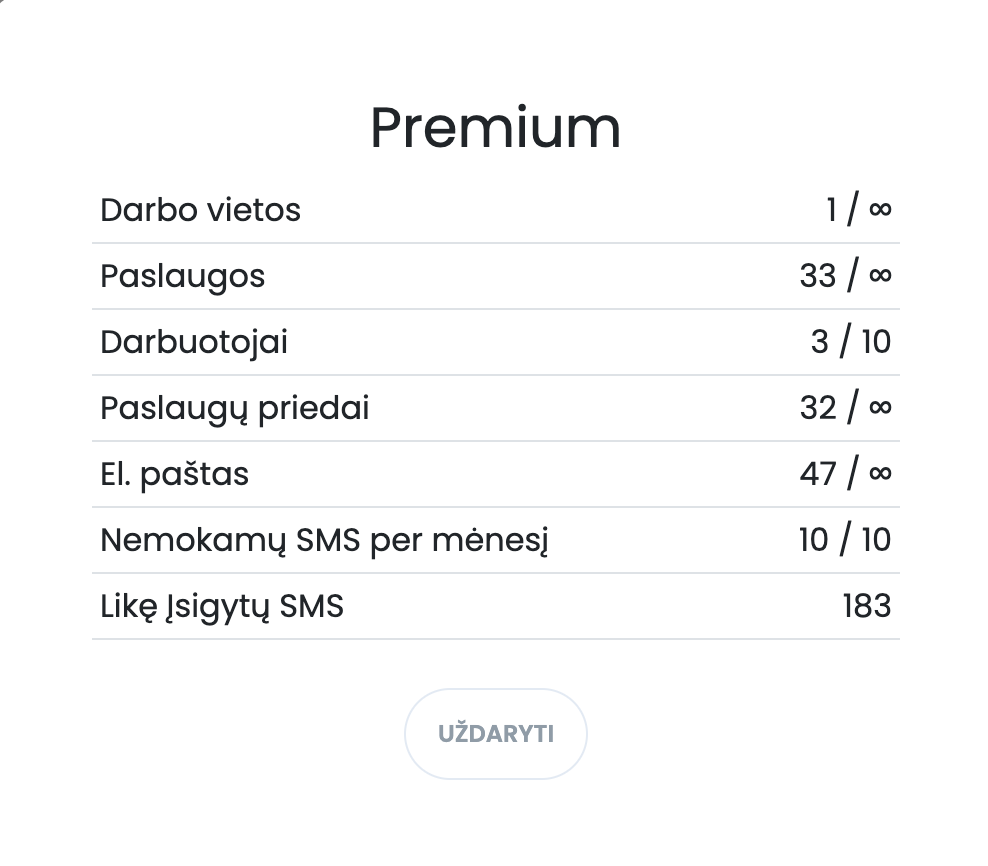988x866 pixels.
Task: Click the infinity symbol in Paslaugų priedai row
Action: click(x=880, y=408)
